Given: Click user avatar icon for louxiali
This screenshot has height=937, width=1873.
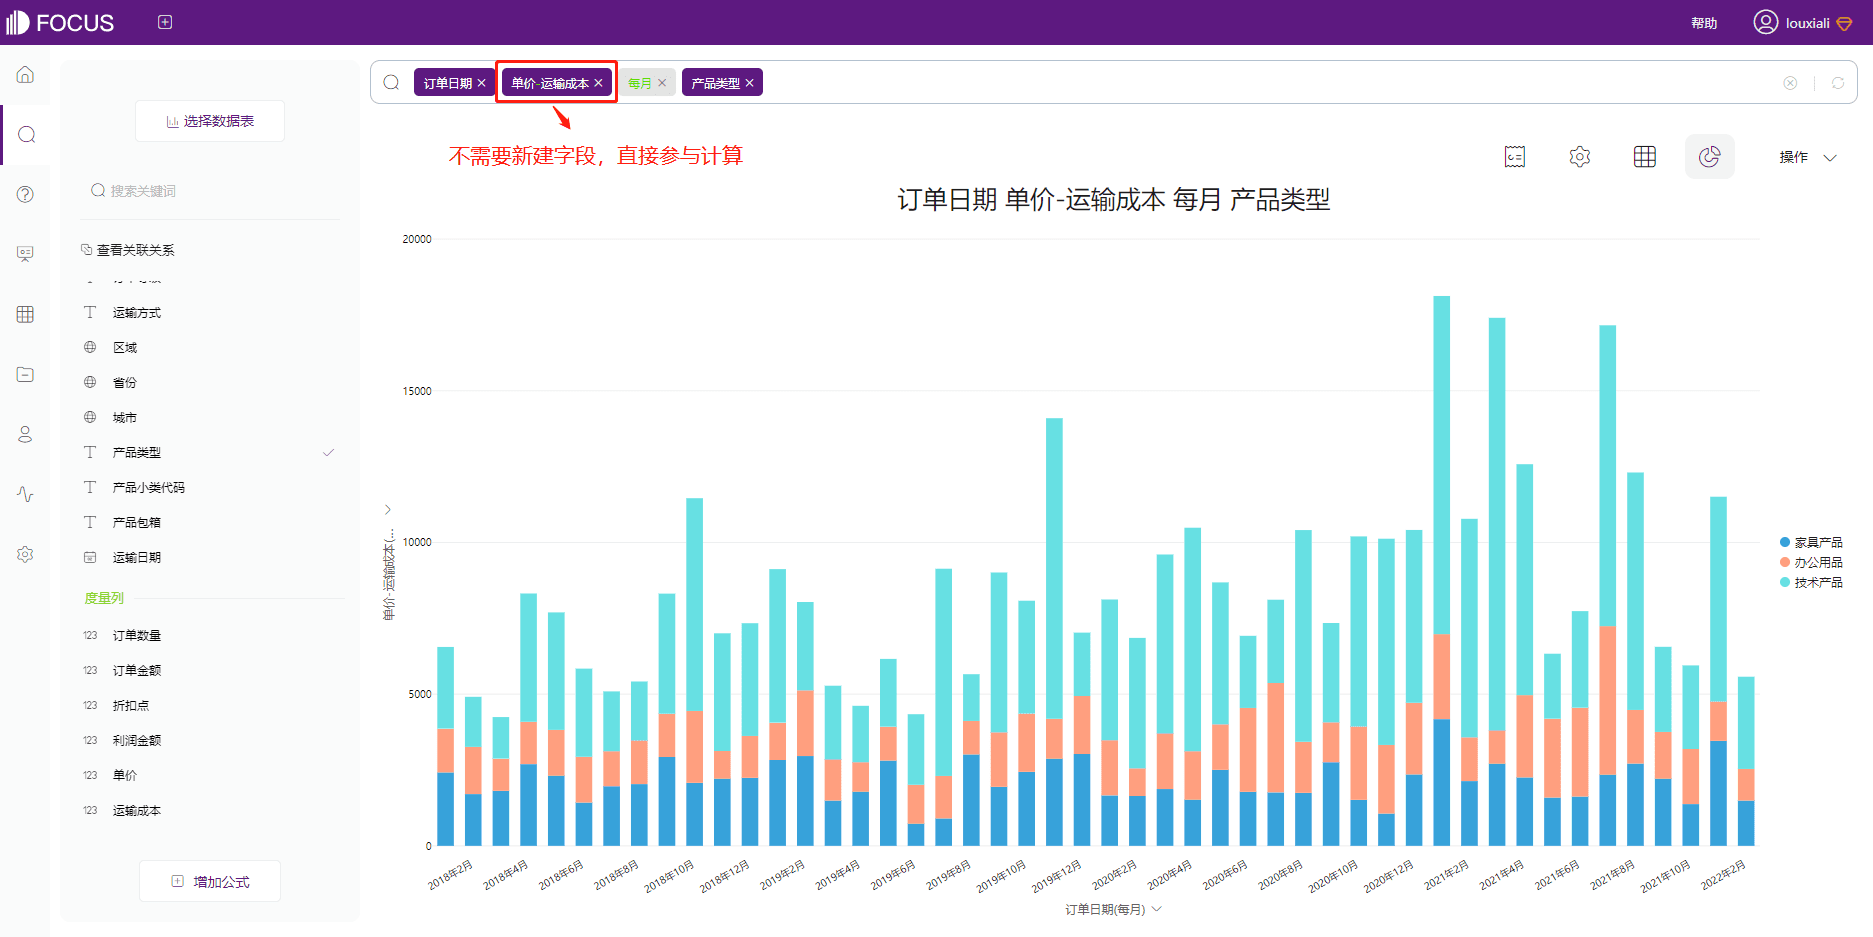Looking at the screenshot, I should pos(1766,22).
